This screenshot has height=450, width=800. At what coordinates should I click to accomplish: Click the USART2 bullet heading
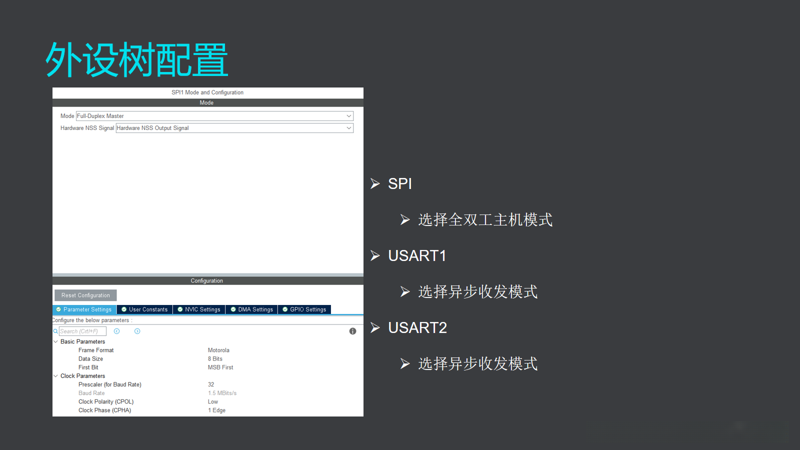click(x=417, y=328)
